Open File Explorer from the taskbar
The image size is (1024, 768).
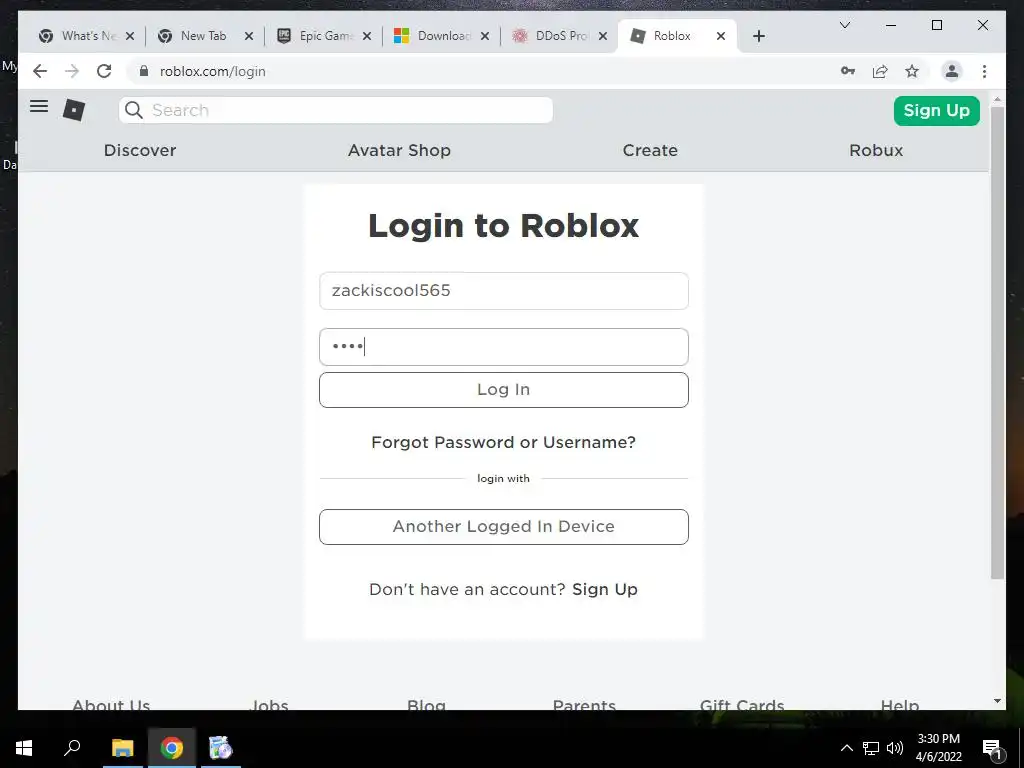click(x=122, y=748)
